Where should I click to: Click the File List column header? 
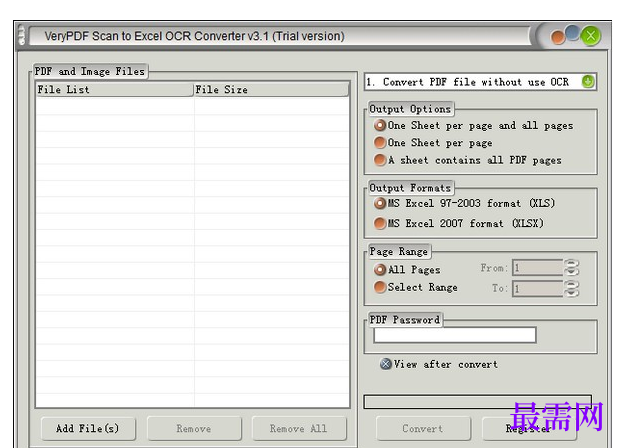114,90
